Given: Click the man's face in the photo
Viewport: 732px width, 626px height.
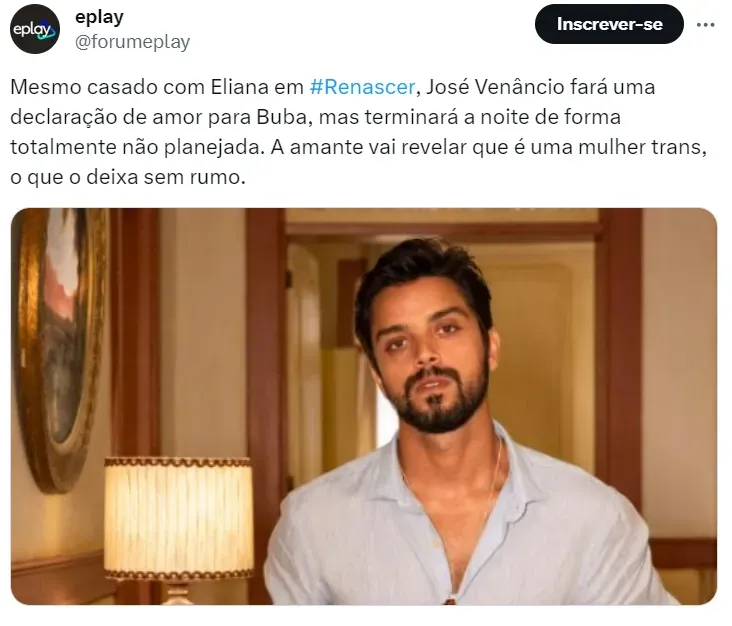Looking at the screenshot, I should click(x=429, y=355).
